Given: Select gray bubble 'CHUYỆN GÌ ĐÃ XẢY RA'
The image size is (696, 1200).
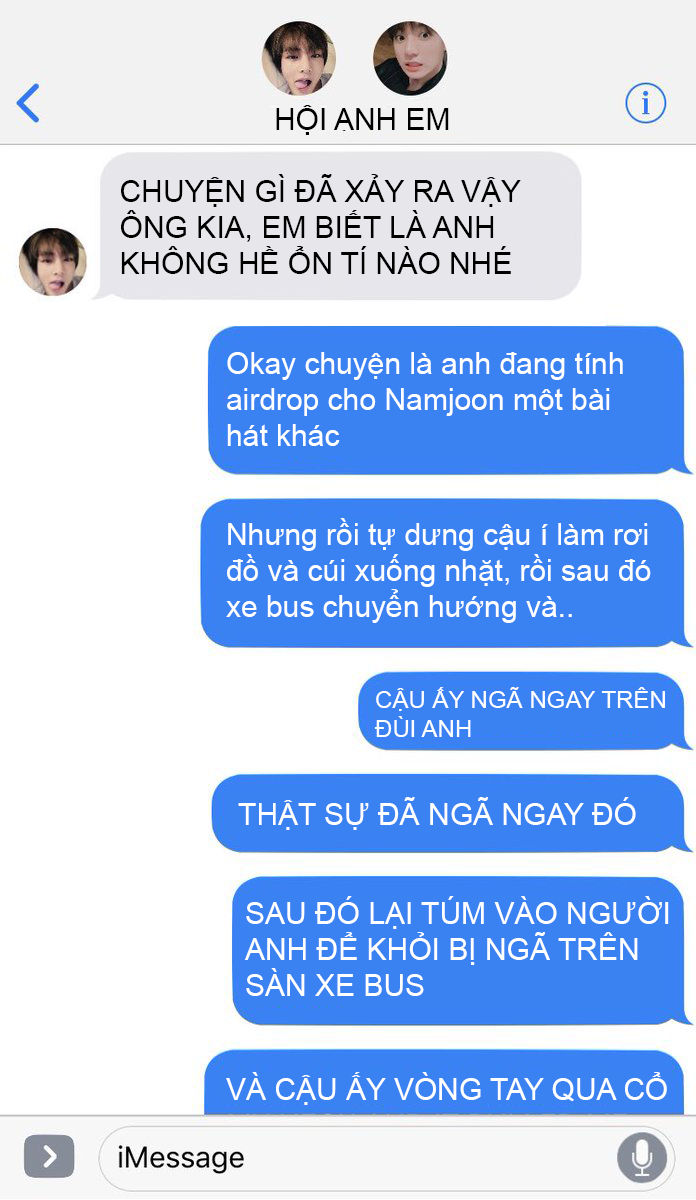Looking at the screenshot, I should 341,226.
